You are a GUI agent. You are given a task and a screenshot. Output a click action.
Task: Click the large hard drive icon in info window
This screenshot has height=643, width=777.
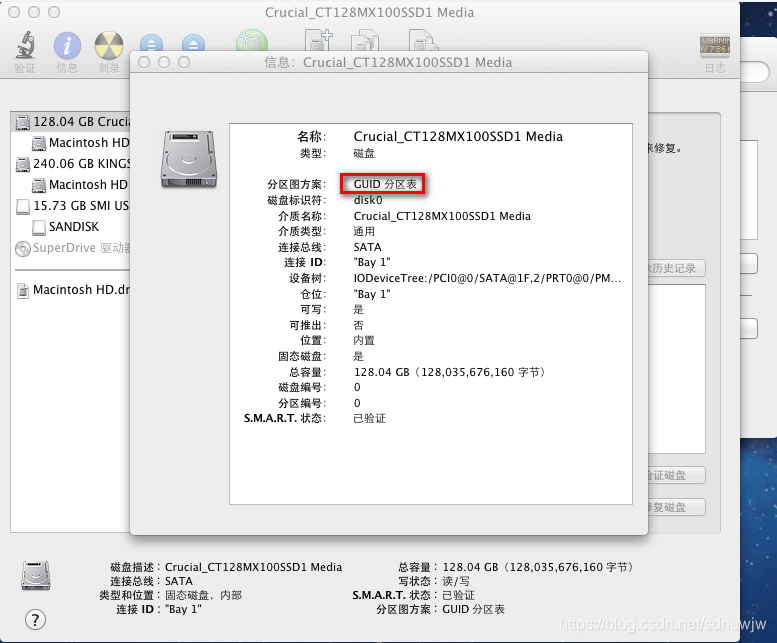tap(189, 159)
